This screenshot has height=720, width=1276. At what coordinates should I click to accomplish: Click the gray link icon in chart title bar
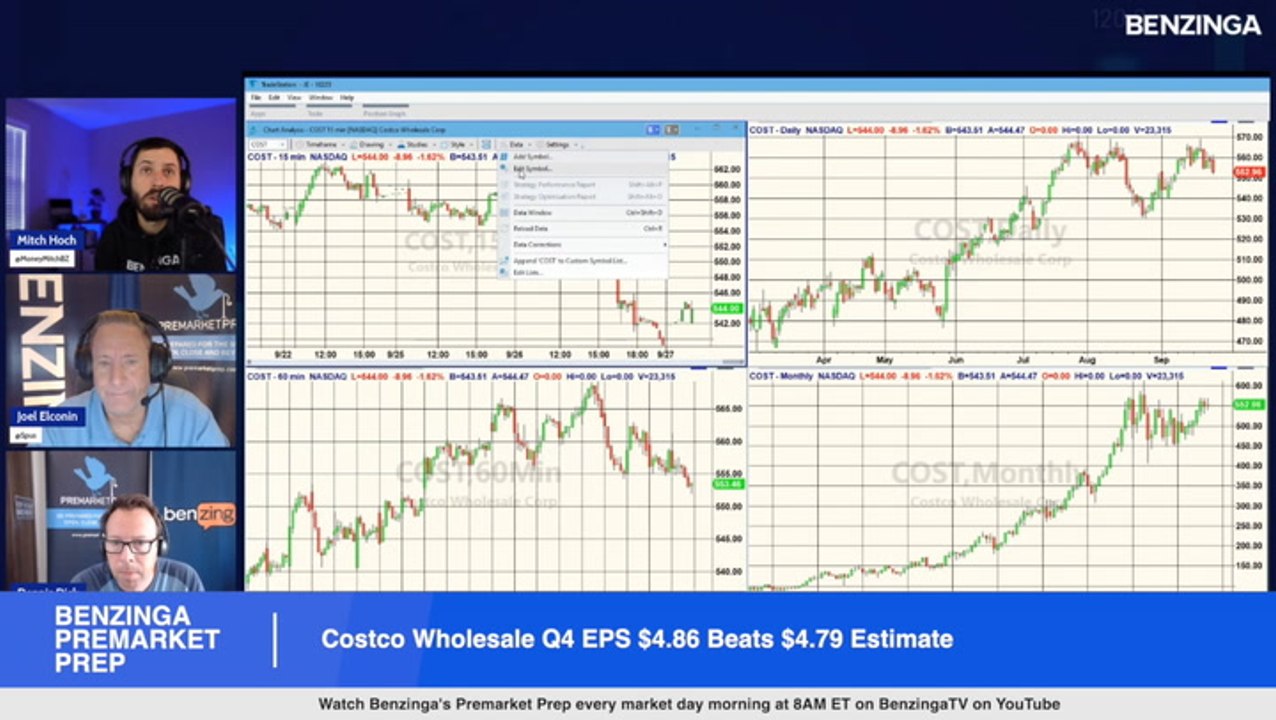[672, 130]
